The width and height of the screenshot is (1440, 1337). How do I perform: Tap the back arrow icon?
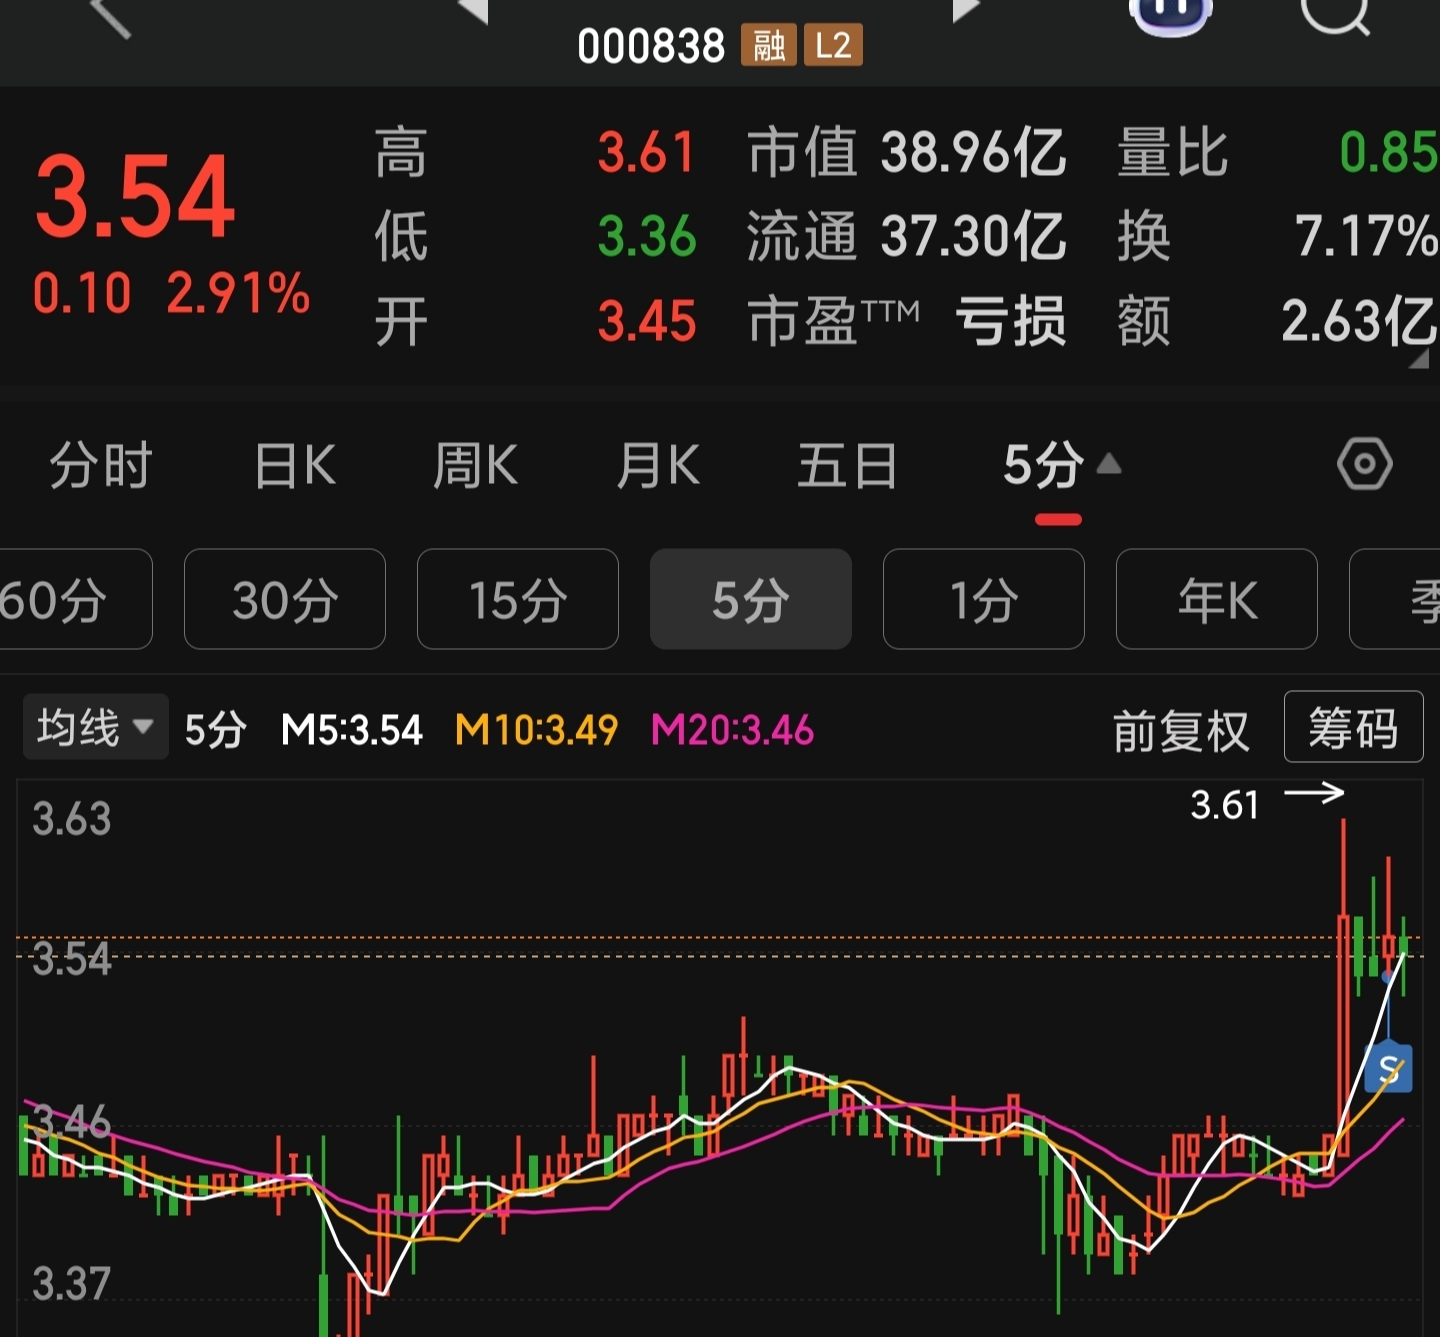point(111,17)
